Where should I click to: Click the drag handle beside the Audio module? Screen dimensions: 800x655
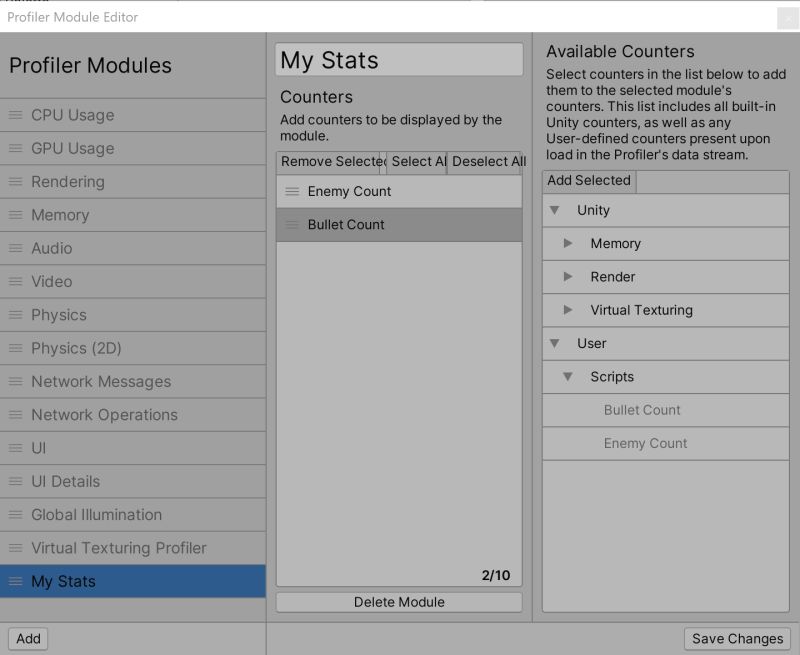(x=15, y=248)
